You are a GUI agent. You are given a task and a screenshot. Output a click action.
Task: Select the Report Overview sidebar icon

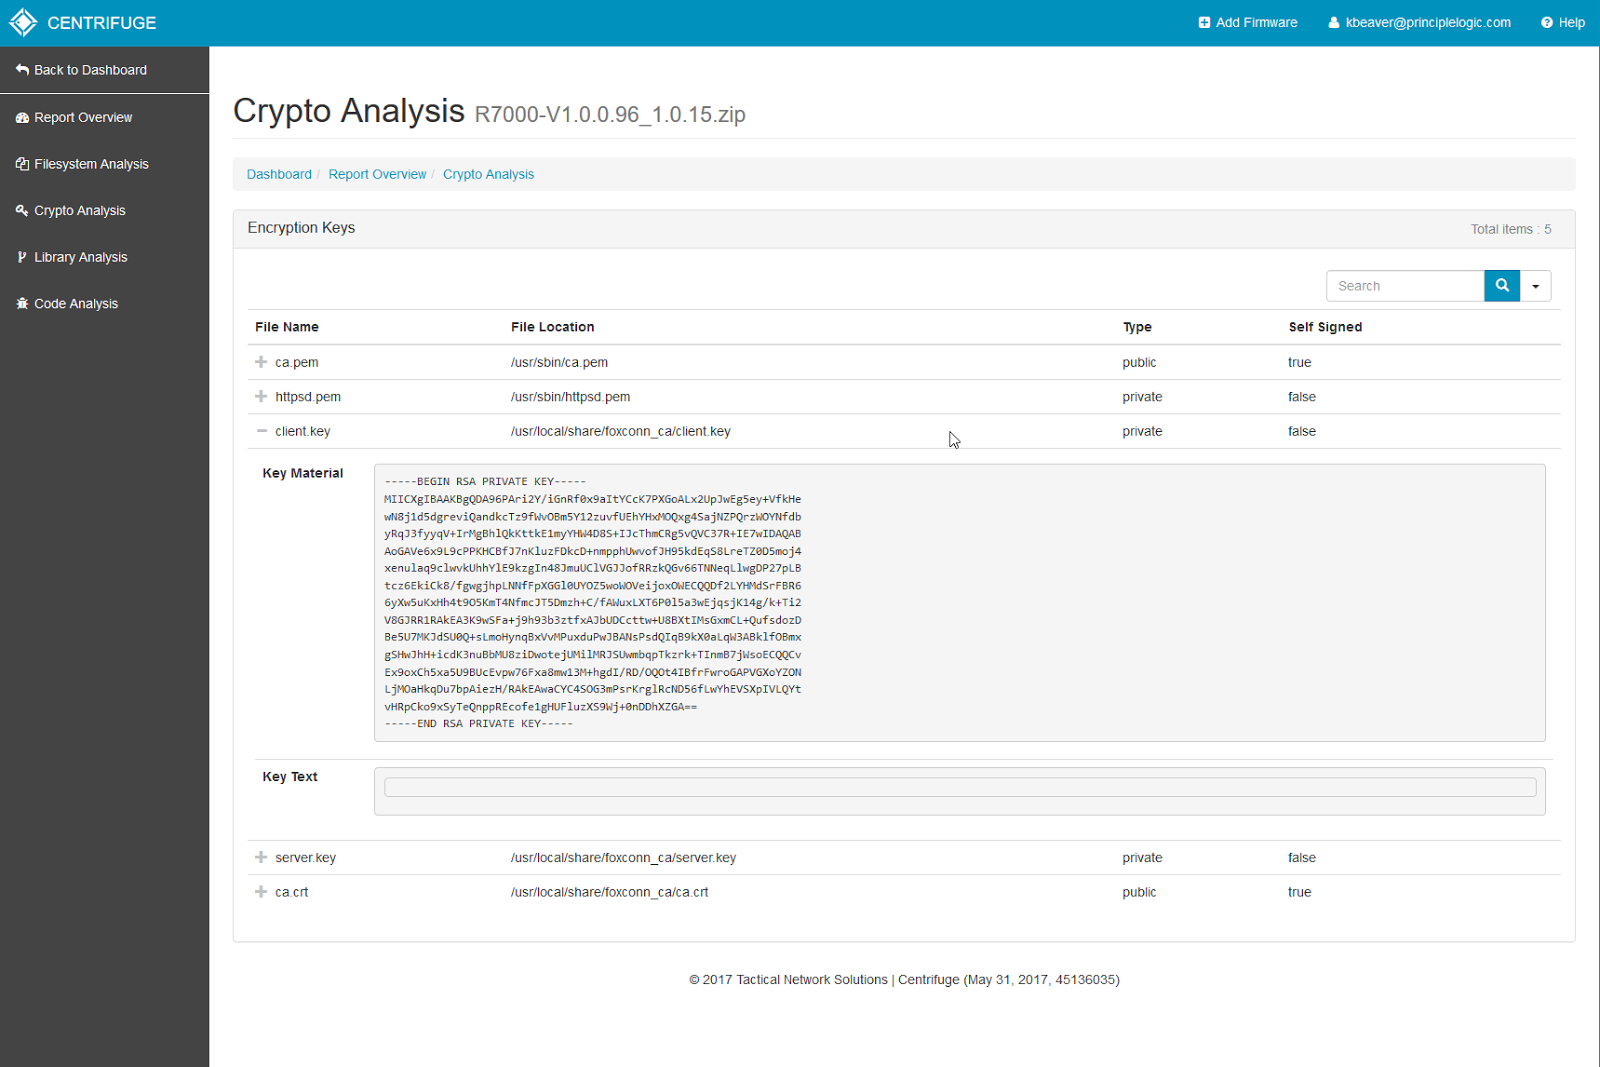pos(22,117)
